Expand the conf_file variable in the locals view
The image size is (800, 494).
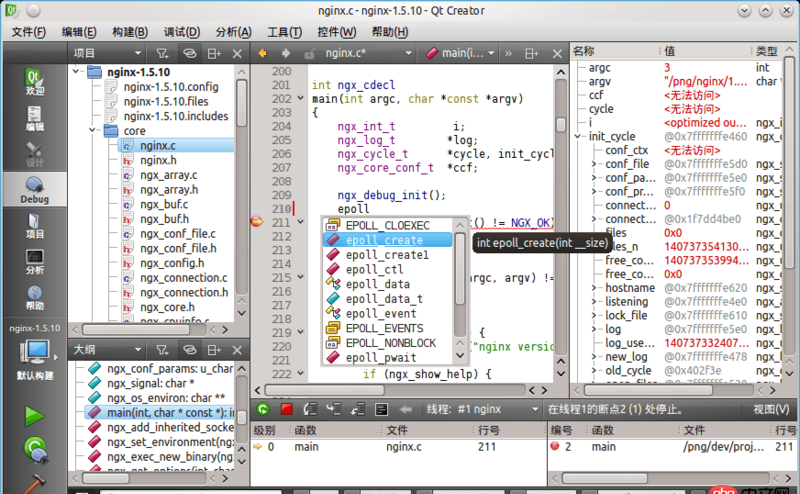pyautogui.click(x=594, y=164)
